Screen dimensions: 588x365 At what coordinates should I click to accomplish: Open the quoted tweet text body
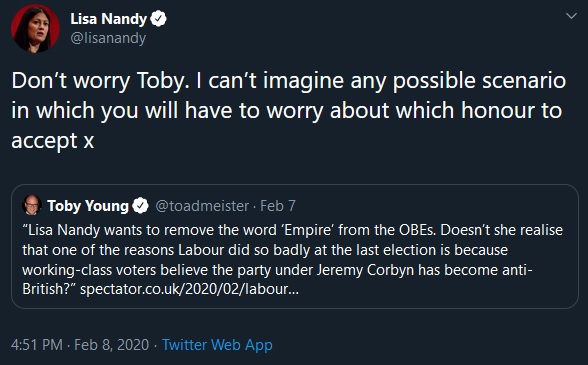[x=292, y=259]
